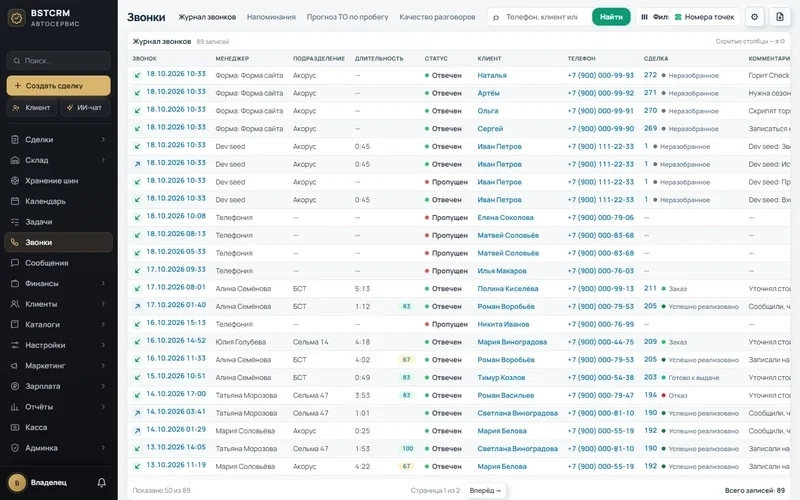Expand the Зарплата submenu chevron
Screen dimensions: 800x500
click(x=103, y=386)
